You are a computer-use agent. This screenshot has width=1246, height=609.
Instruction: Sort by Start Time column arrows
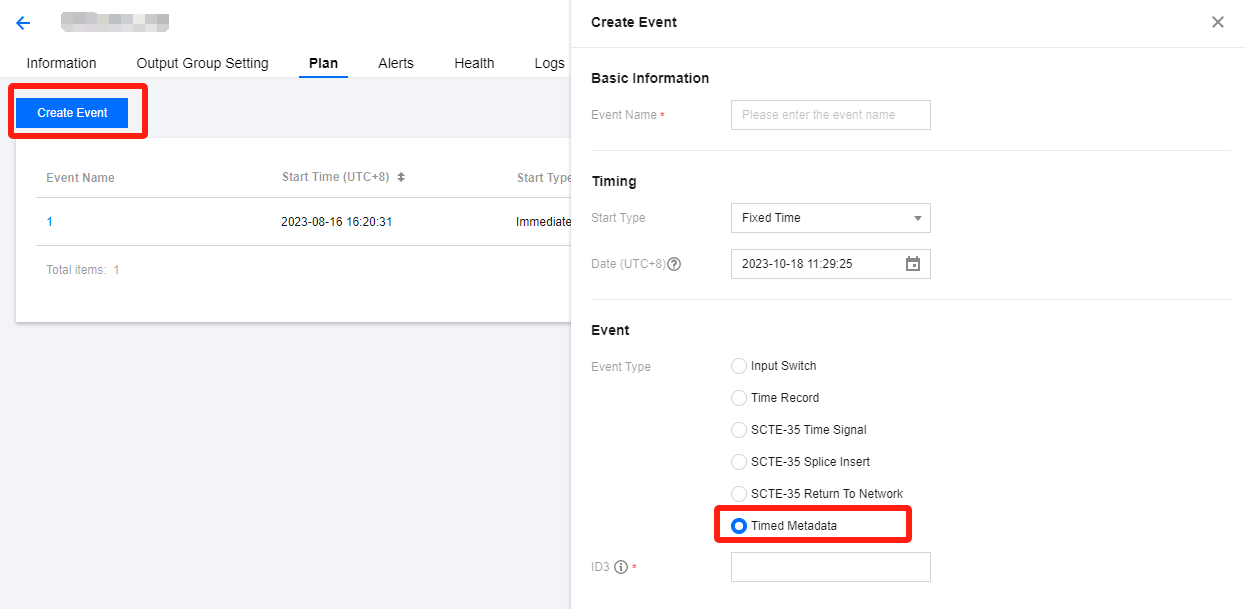click(x=401, y=177)
